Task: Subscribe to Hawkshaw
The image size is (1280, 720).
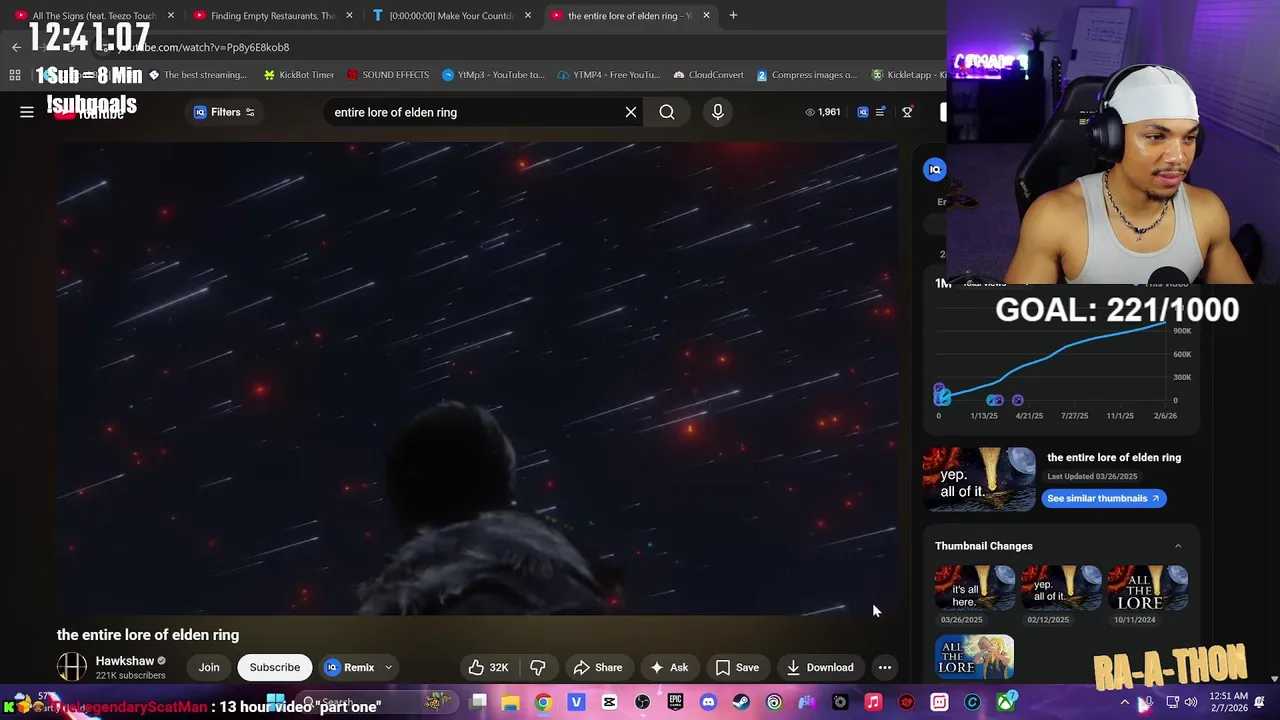Action: pyautogui.click(x=275, y=667)
